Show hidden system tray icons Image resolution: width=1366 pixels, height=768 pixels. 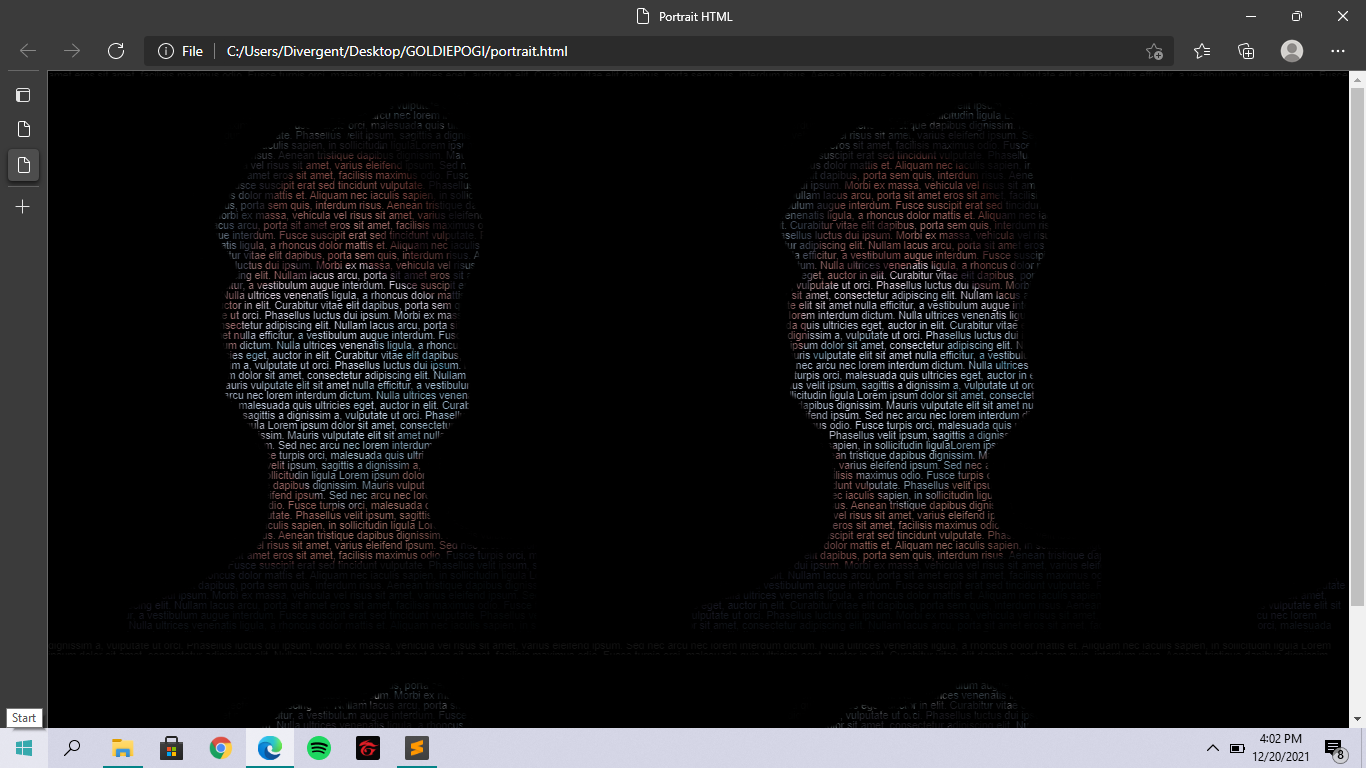pos(1212,748)
